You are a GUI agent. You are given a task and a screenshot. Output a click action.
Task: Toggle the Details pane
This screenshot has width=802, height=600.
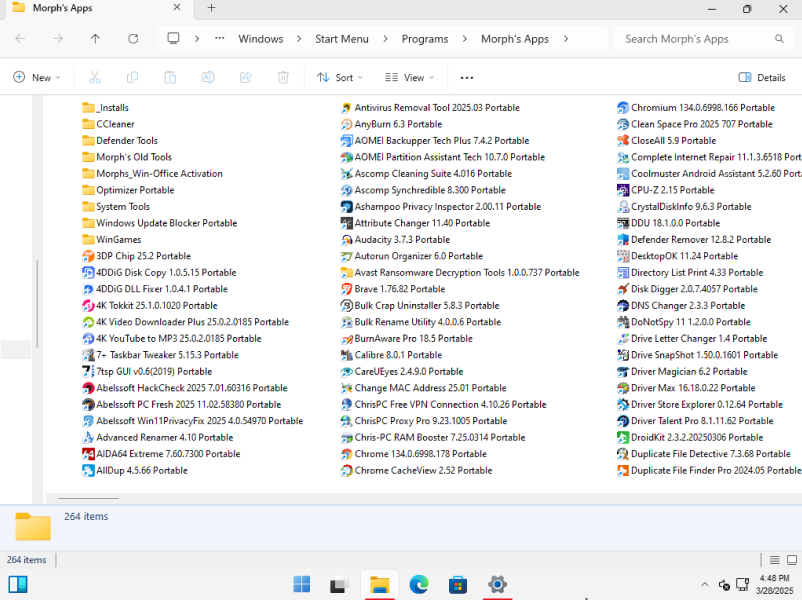coord(762,77)
